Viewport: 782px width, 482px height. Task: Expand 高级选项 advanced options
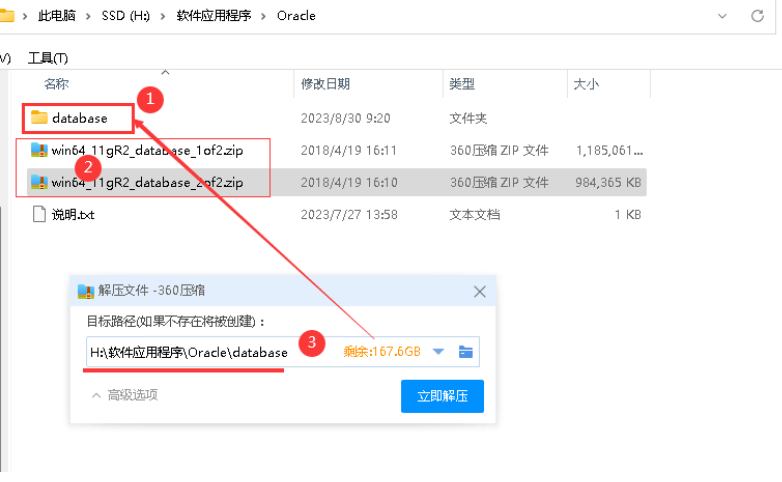[x=124, y=395]
